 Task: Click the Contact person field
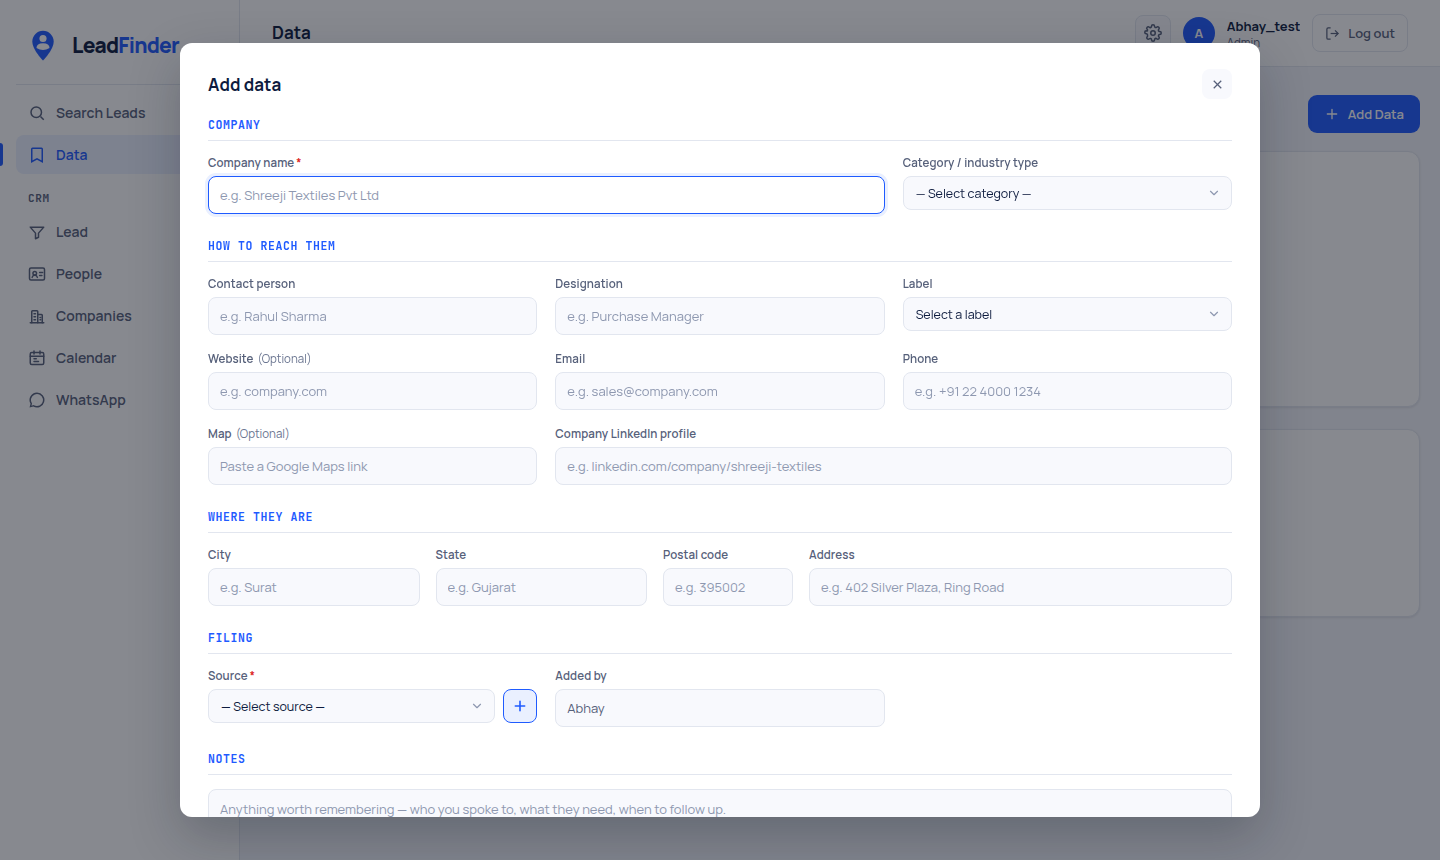click(x=372, y=316)
